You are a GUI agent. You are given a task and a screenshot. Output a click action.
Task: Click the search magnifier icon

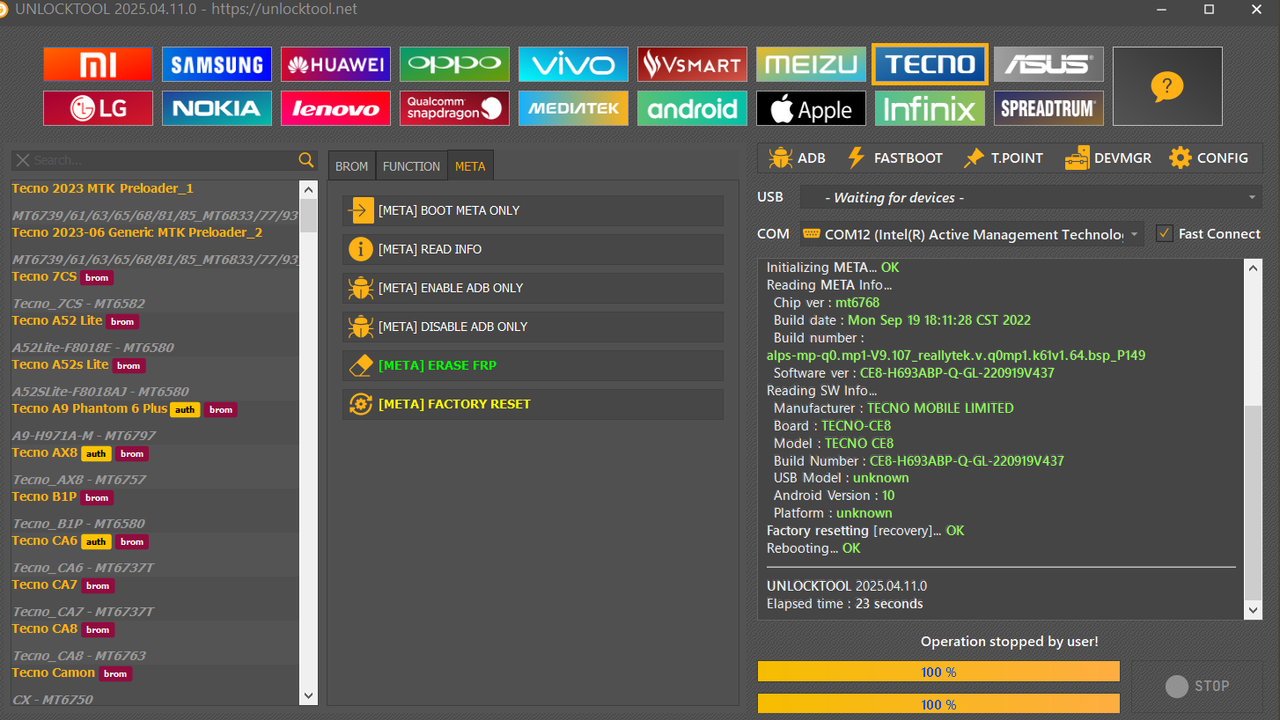[x=306, y=160]
